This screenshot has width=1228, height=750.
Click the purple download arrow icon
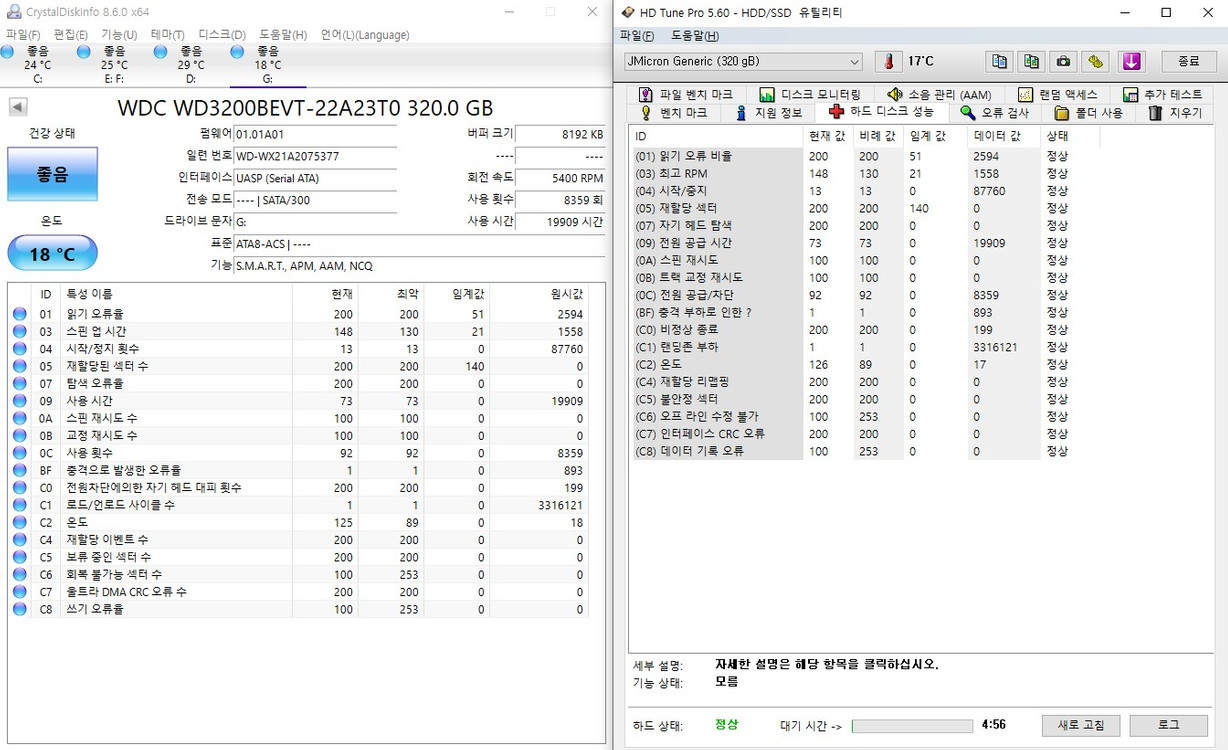point(1131,61)
